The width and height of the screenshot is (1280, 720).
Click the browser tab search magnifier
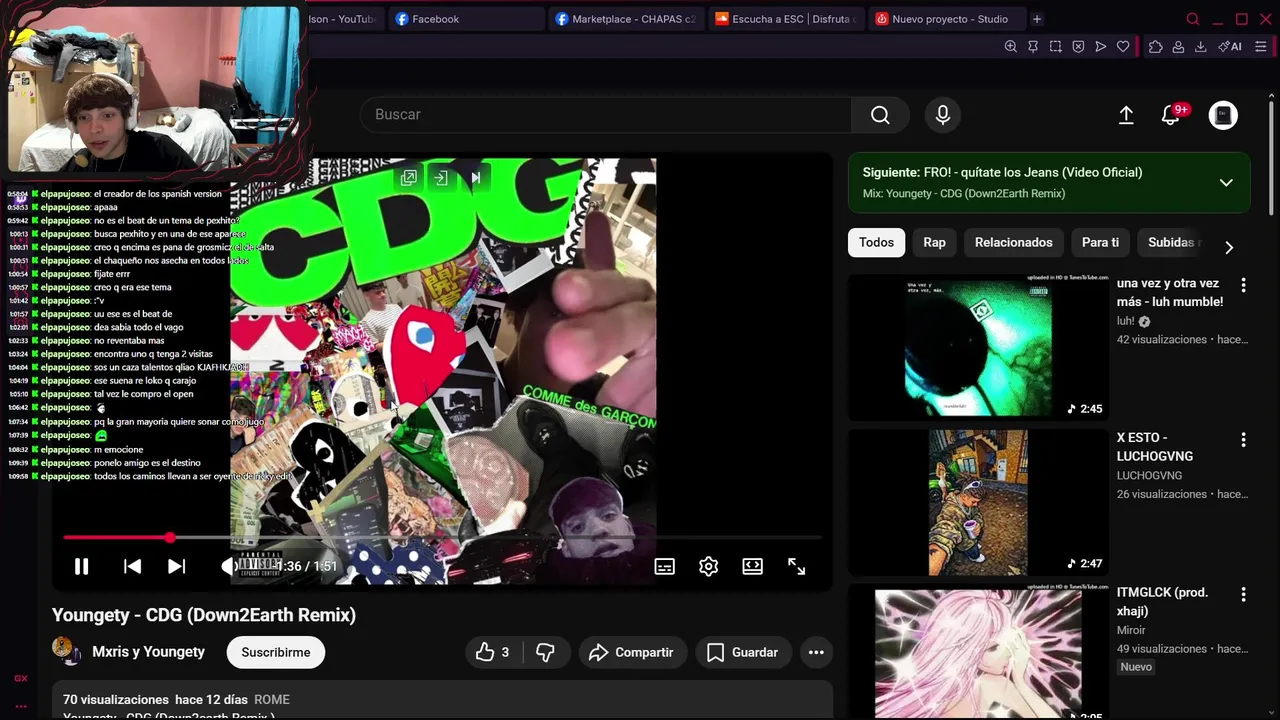pyautogui.click(x=1193, y=19)
